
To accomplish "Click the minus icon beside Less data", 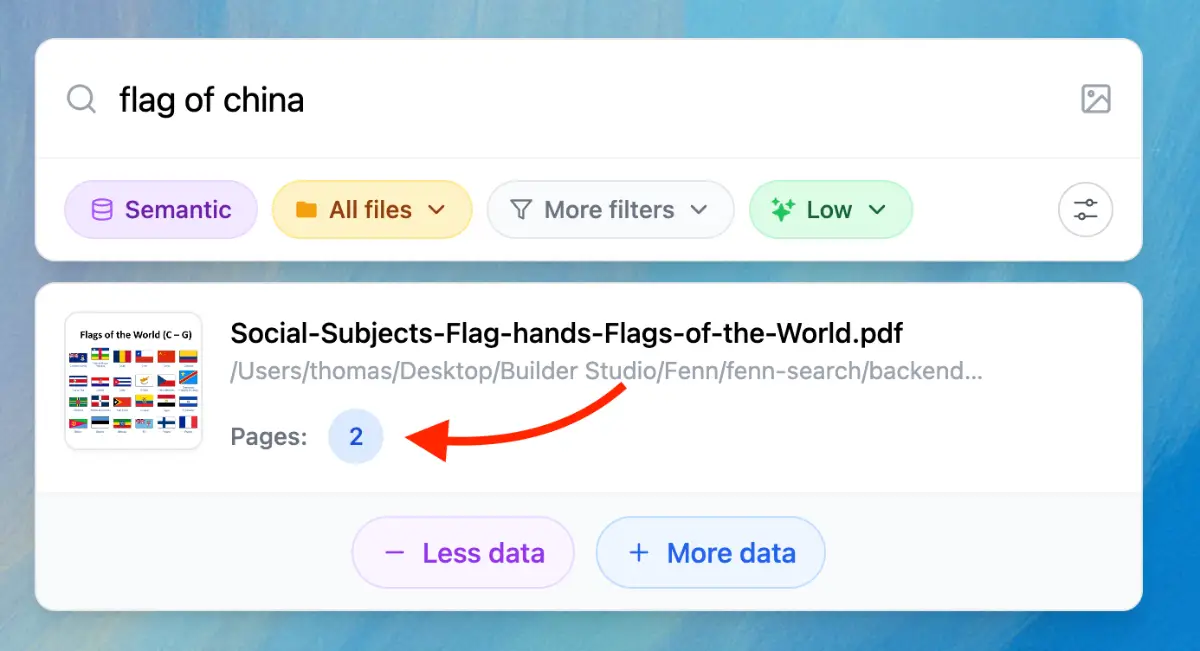I will [395, 553].
